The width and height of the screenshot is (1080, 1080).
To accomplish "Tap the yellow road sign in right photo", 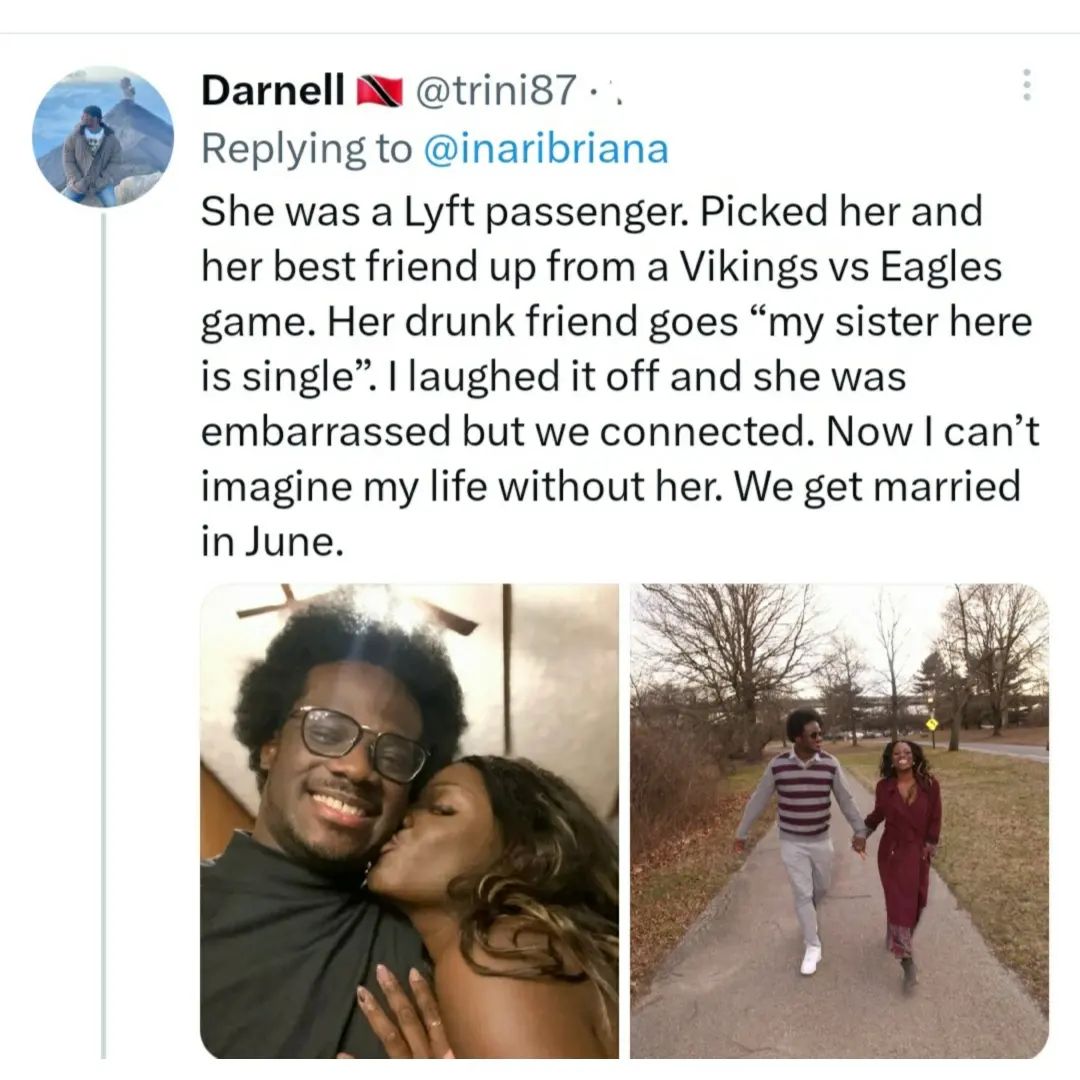I will pos(932,723).
